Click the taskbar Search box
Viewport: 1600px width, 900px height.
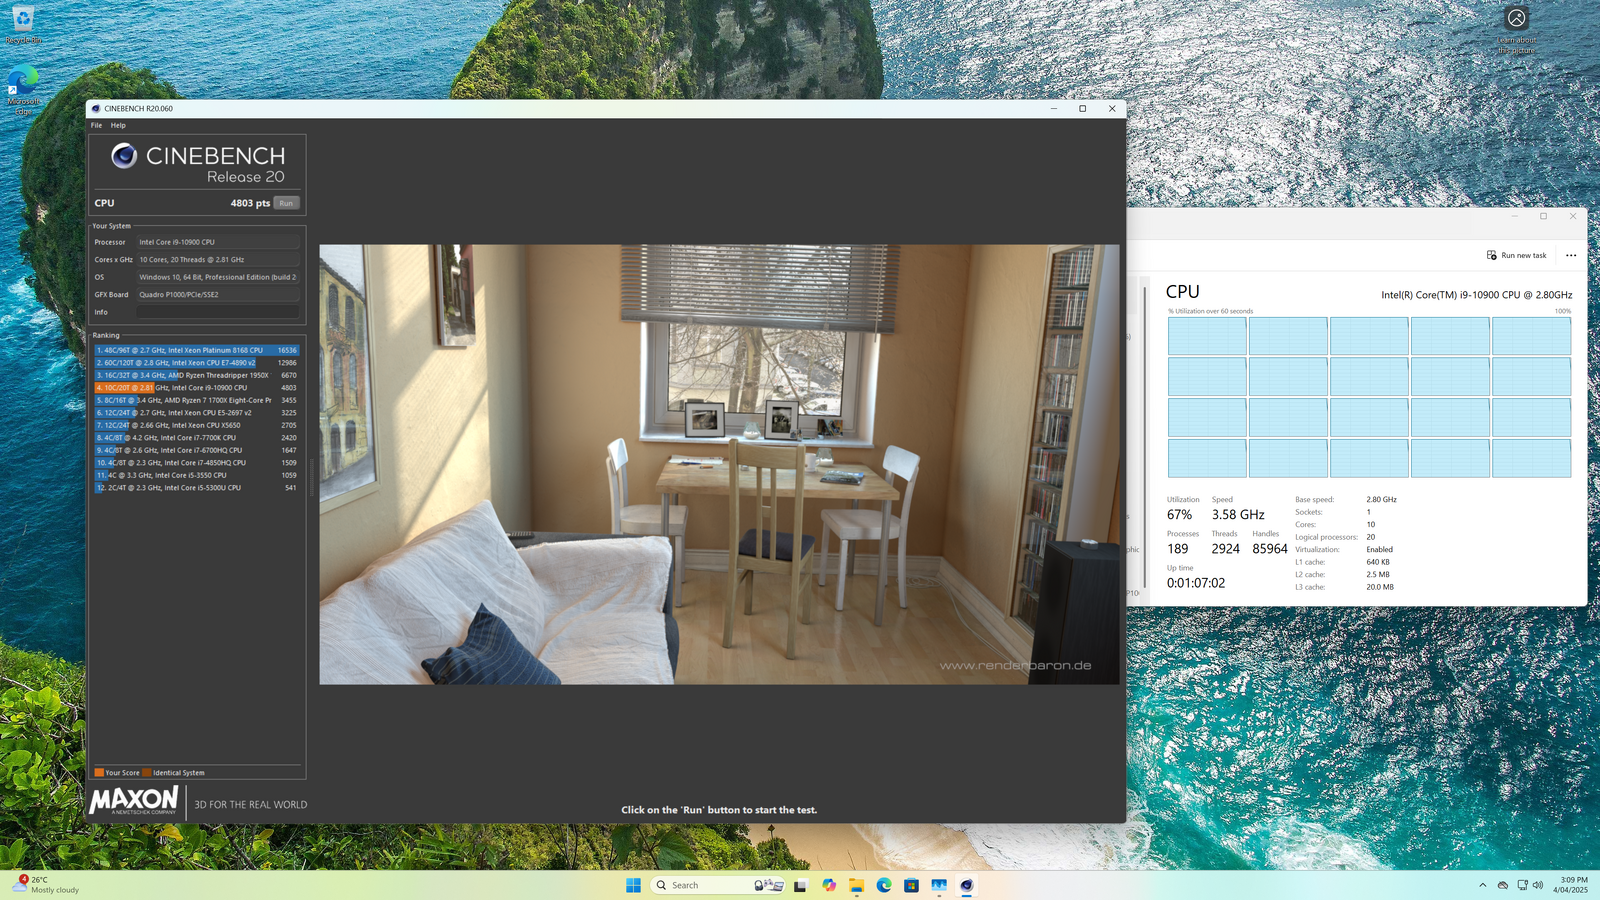coord(717,885)
